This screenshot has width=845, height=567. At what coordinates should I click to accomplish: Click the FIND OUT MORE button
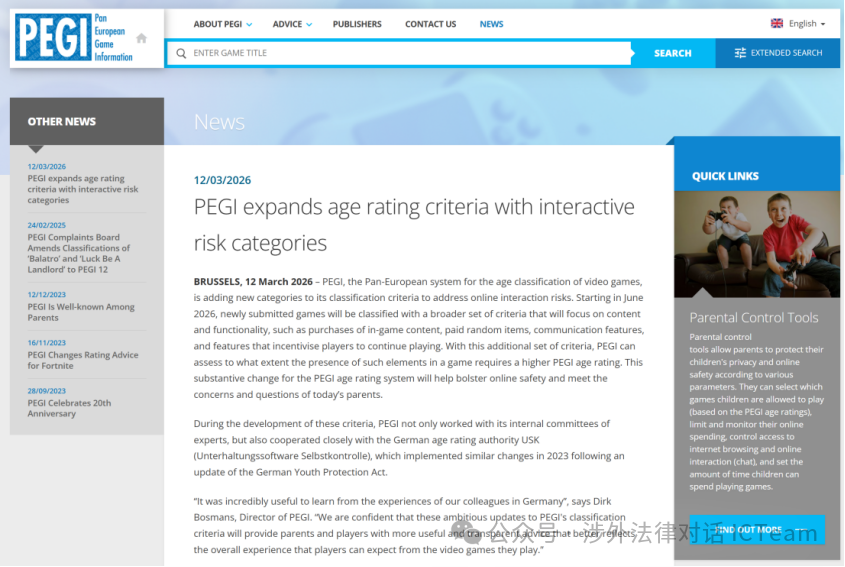[757, 530]
